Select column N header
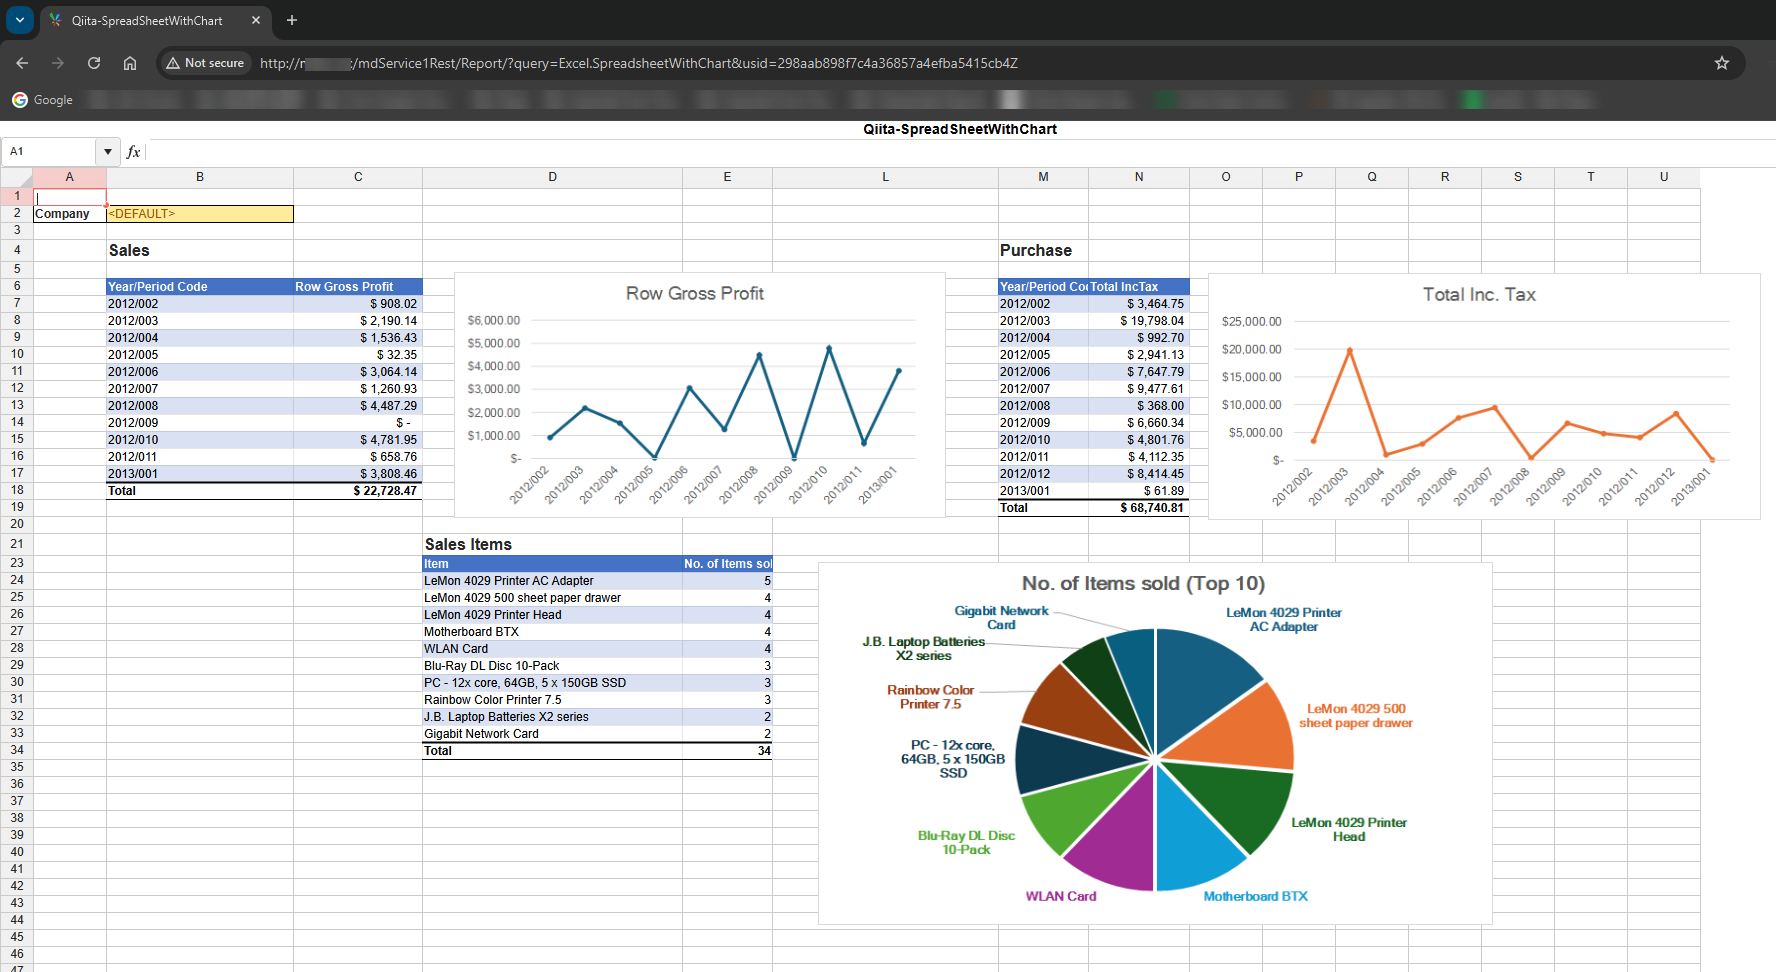This screenshot has width=1776, height=972. (x=1139, y=177)
